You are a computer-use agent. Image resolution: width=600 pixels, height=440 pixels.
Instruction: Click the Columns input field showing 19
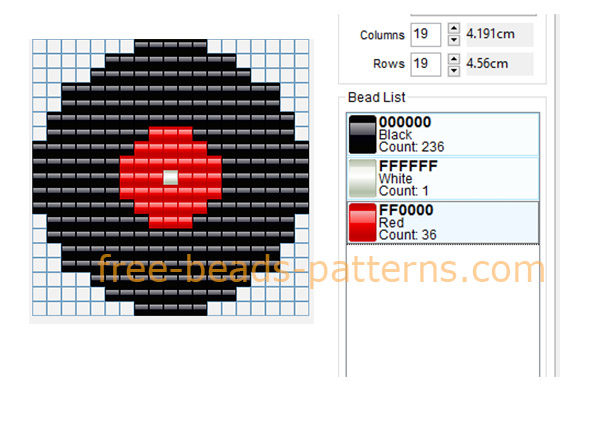[x=426, y=34]
